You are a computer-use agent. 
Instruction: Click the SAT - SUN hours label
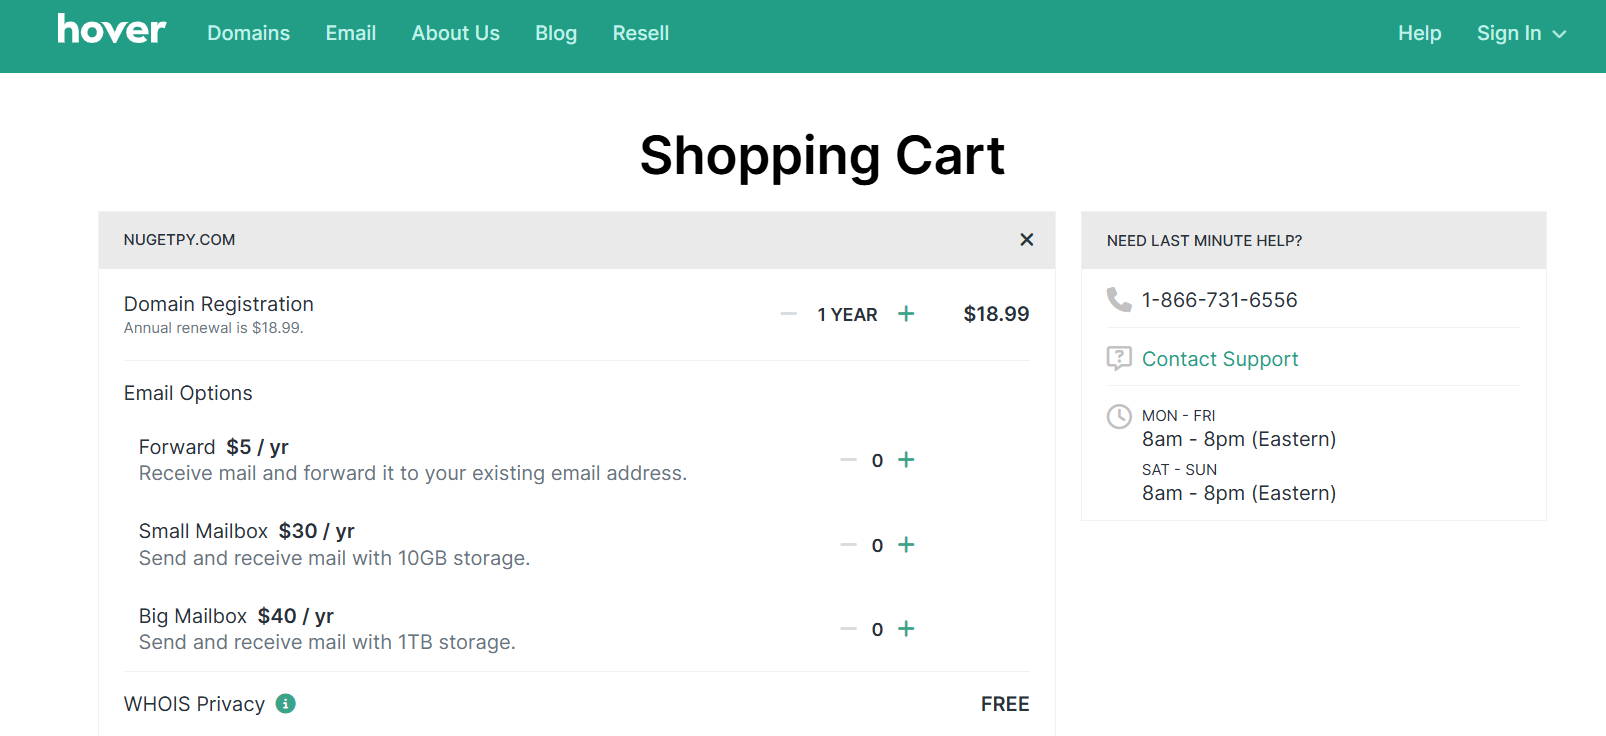[1179, 470]
